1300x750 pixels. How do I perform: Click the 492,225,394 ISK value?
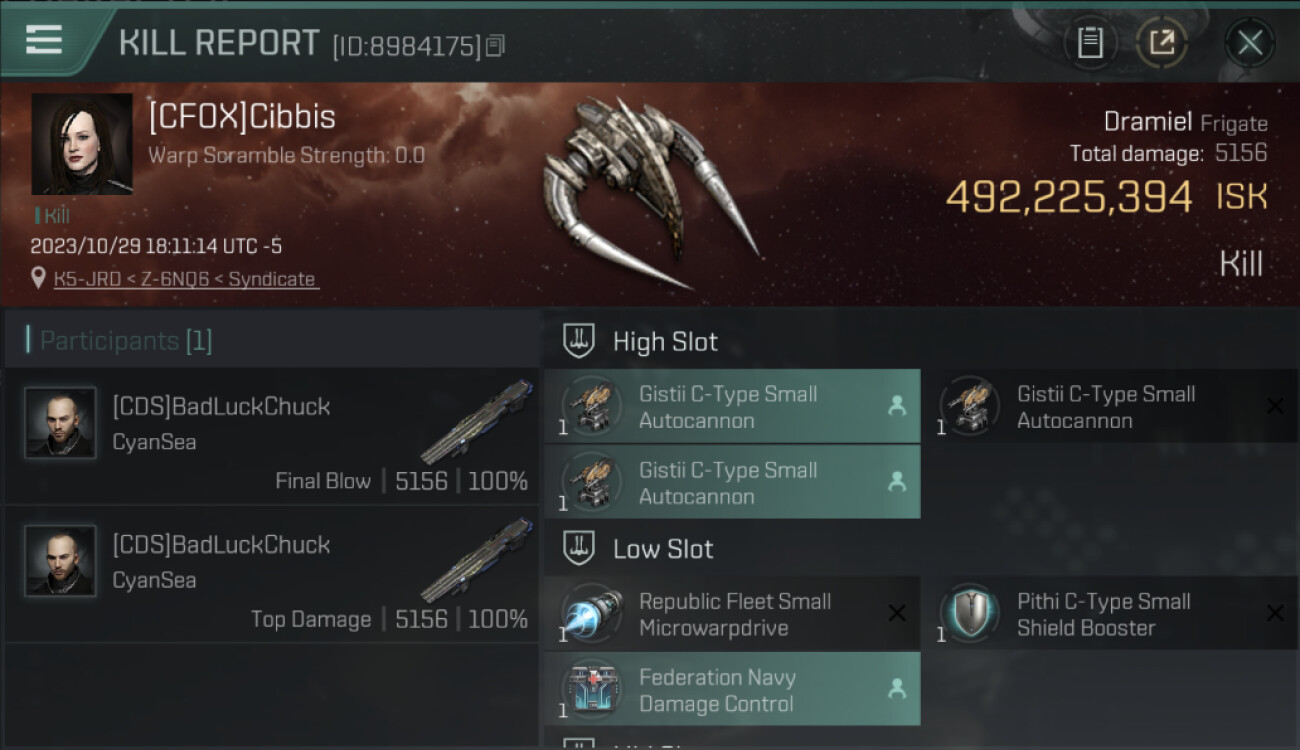click(x=1106, y=197)
